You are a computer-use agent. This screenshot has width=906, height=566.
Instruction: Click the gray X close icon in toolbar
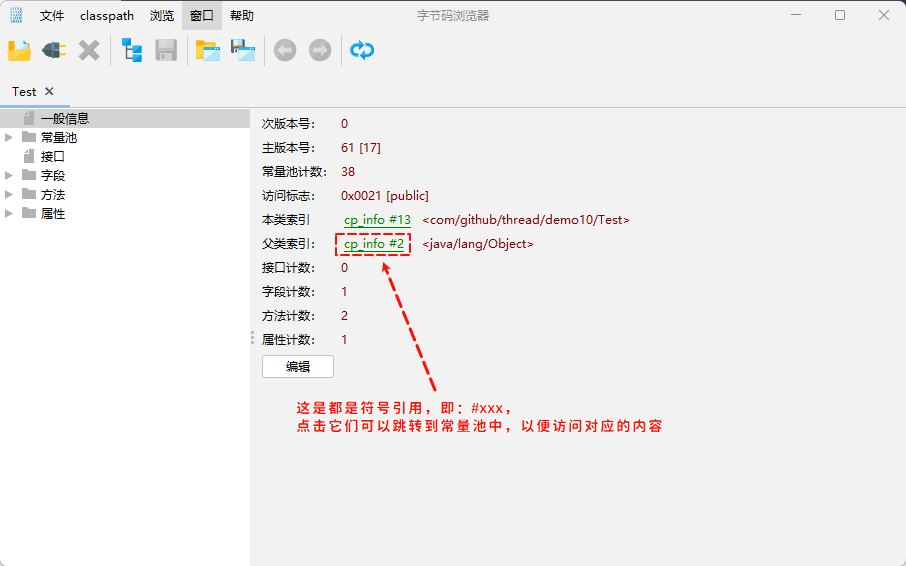89,50
